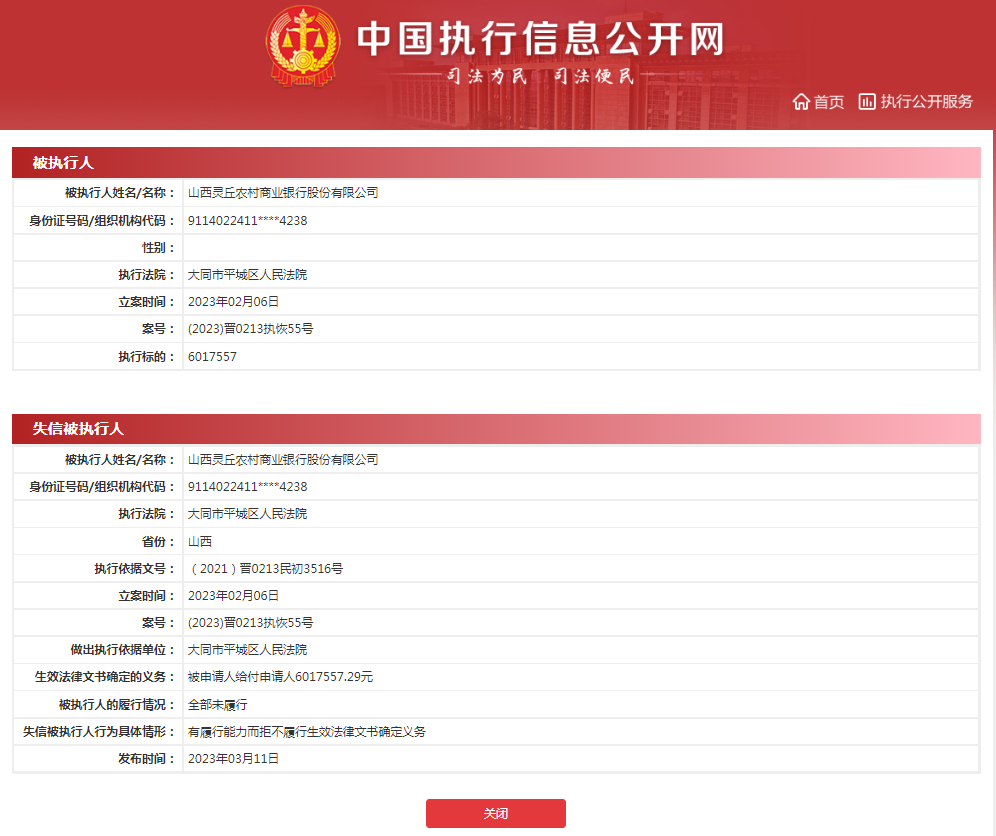This screenshot has width=996, height=836.
Task: Click the chart icon beside 执行公开服务
Action: [866, 102]
